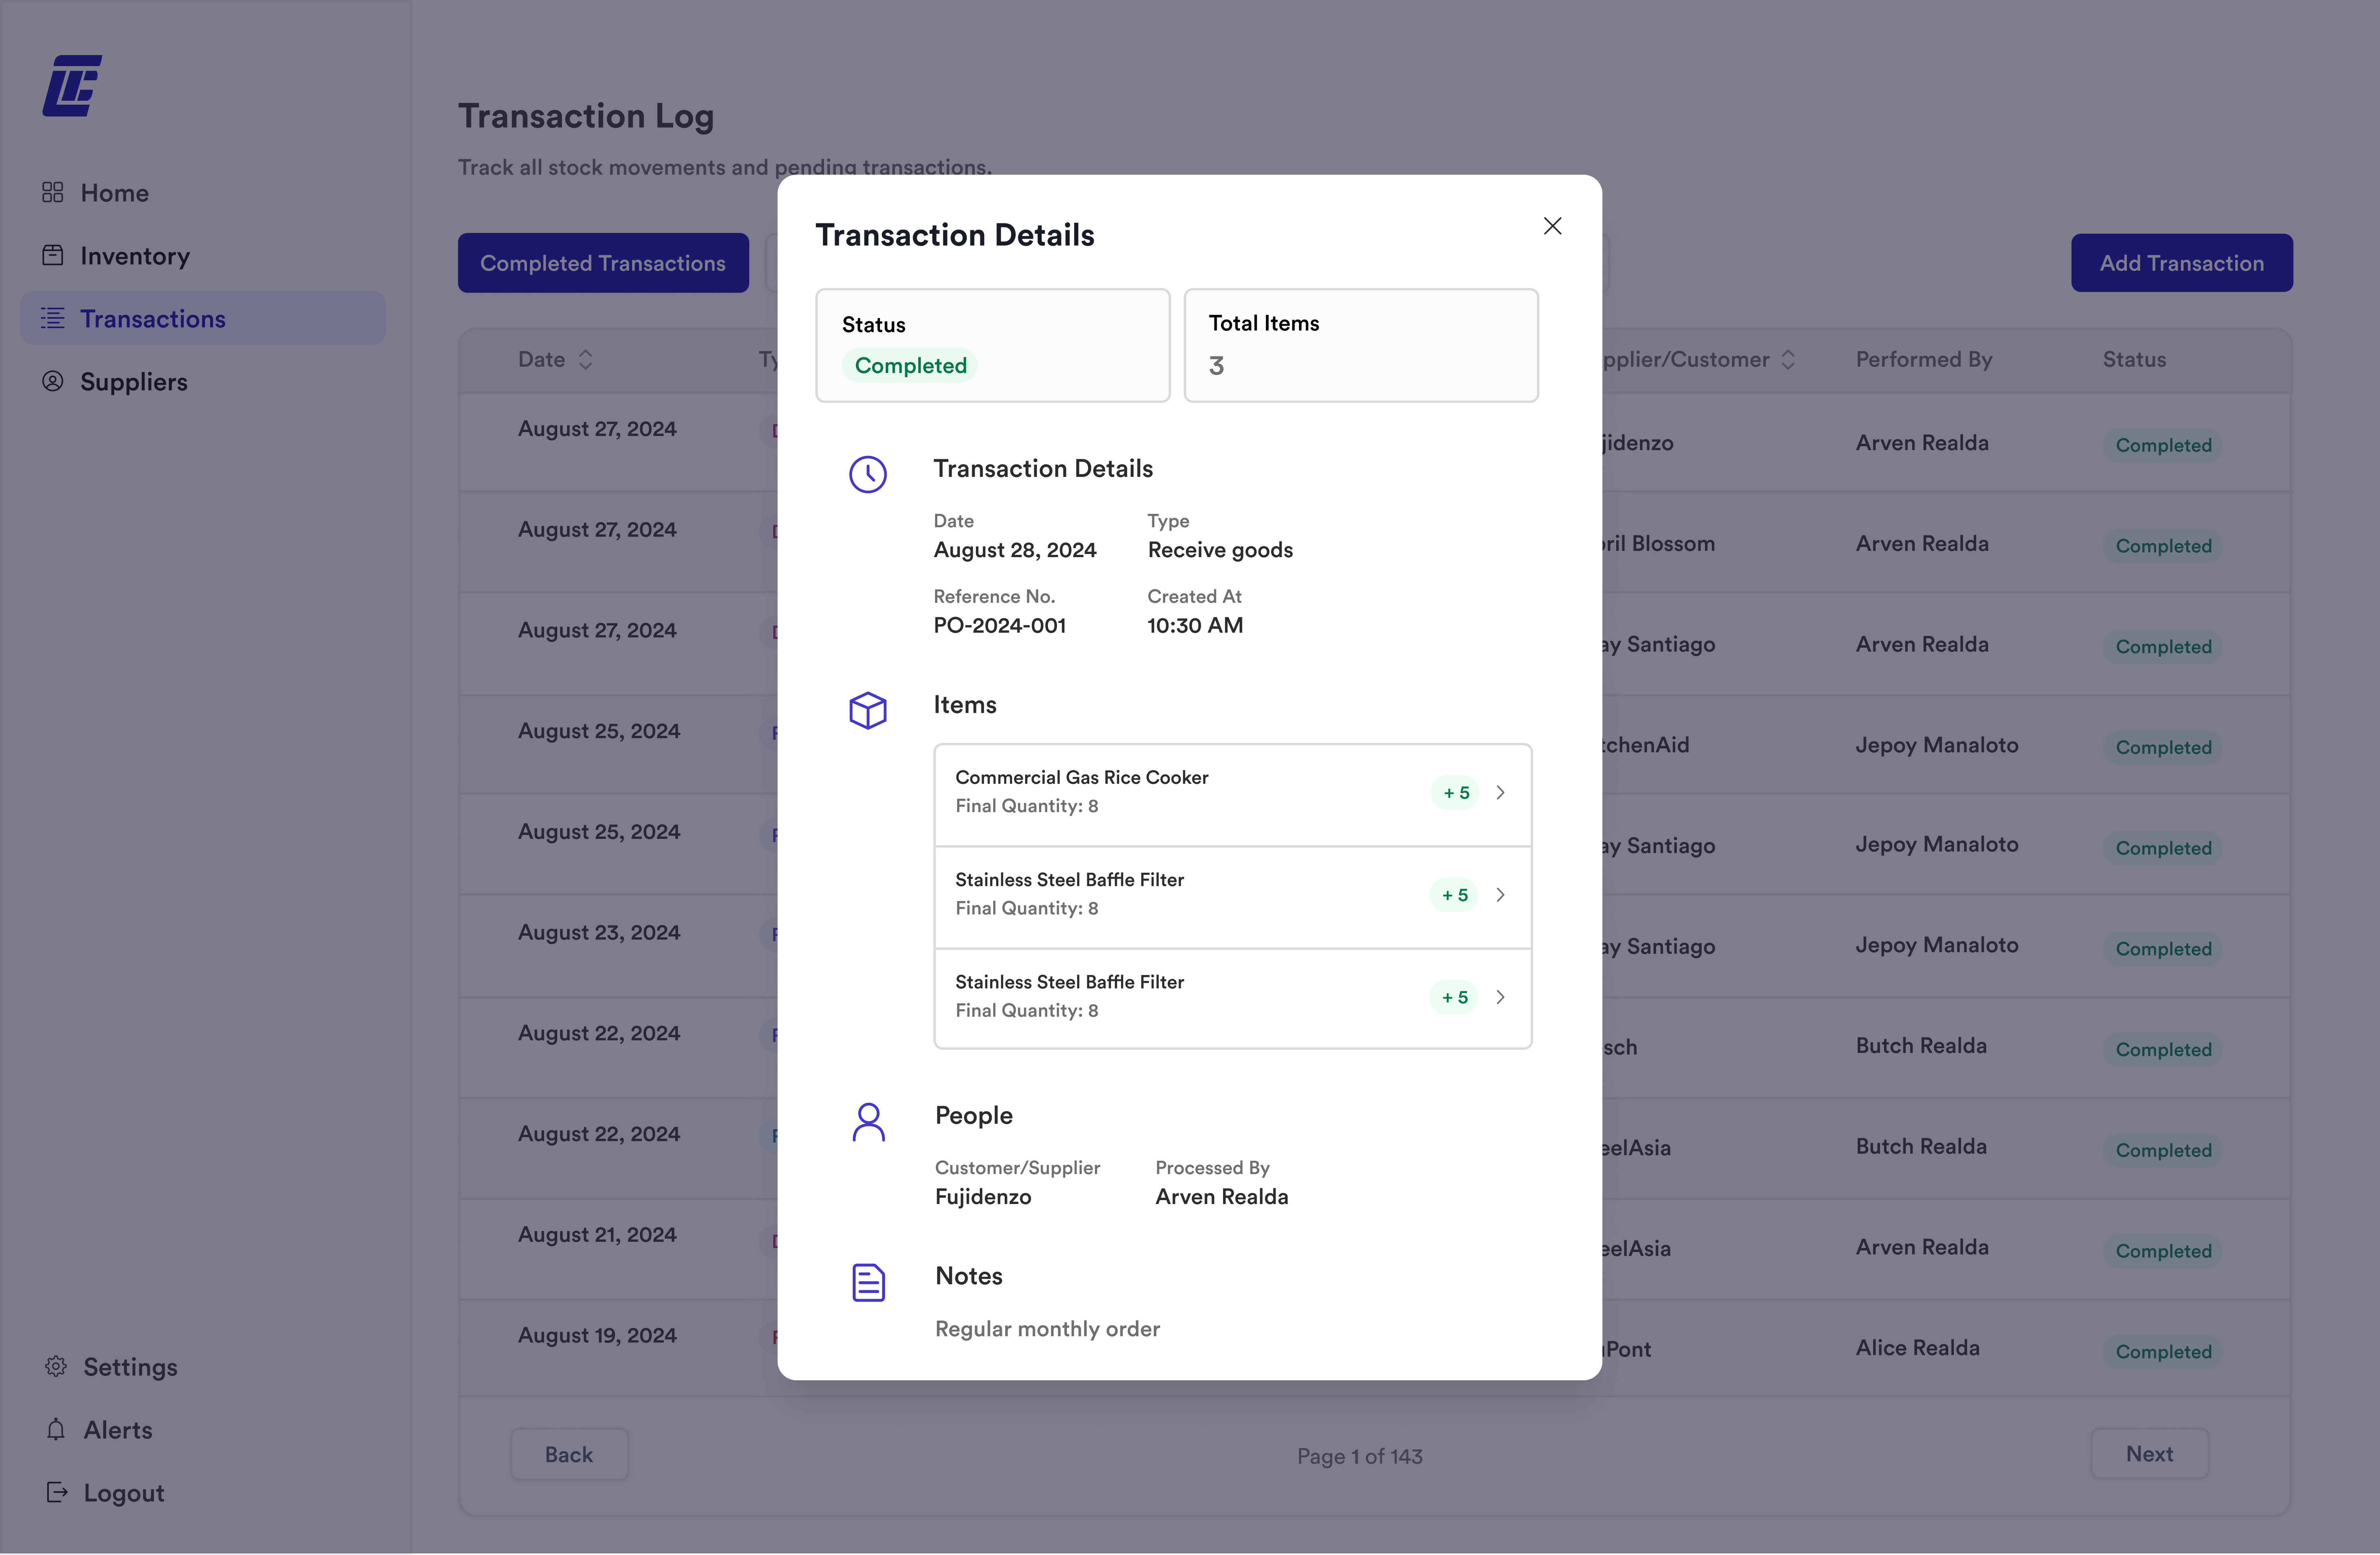The height and width of the screenshot is (1555, 2380).
Task: Click the clock icon beside Transaction Details
Action: coord(868,474)
